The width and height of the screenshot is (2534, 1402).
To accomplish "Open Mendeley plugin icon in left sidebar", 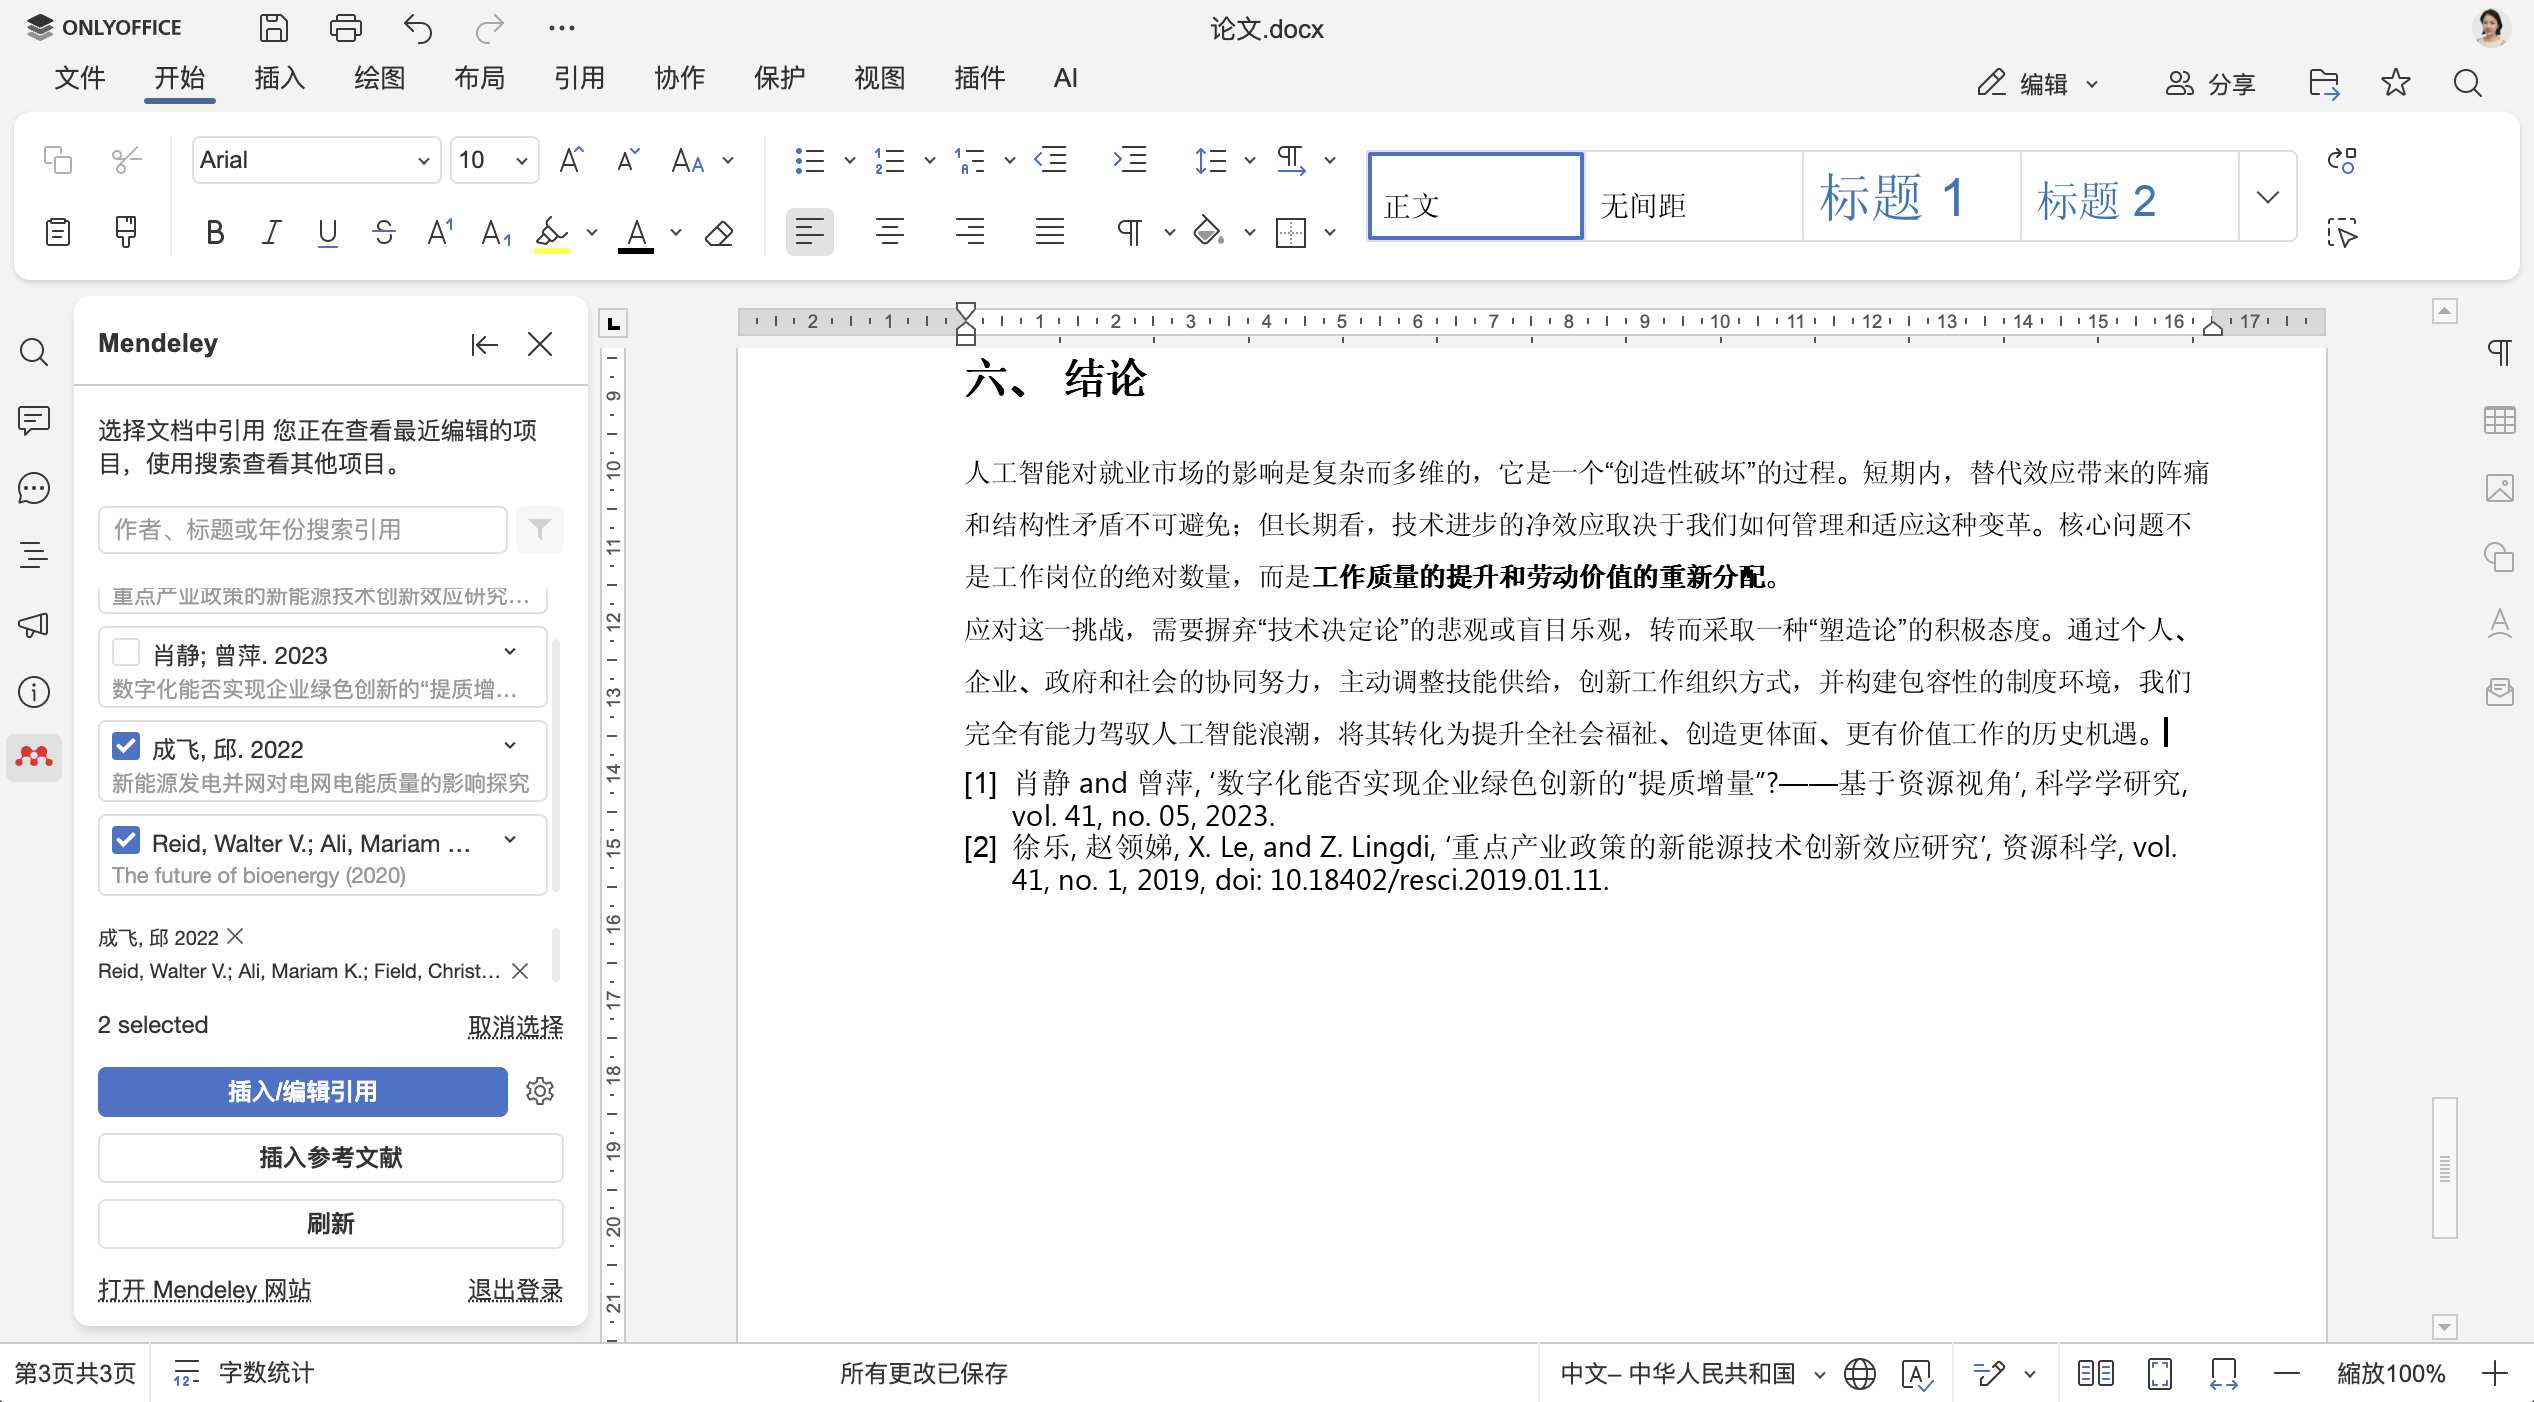I will click(34, 757).
